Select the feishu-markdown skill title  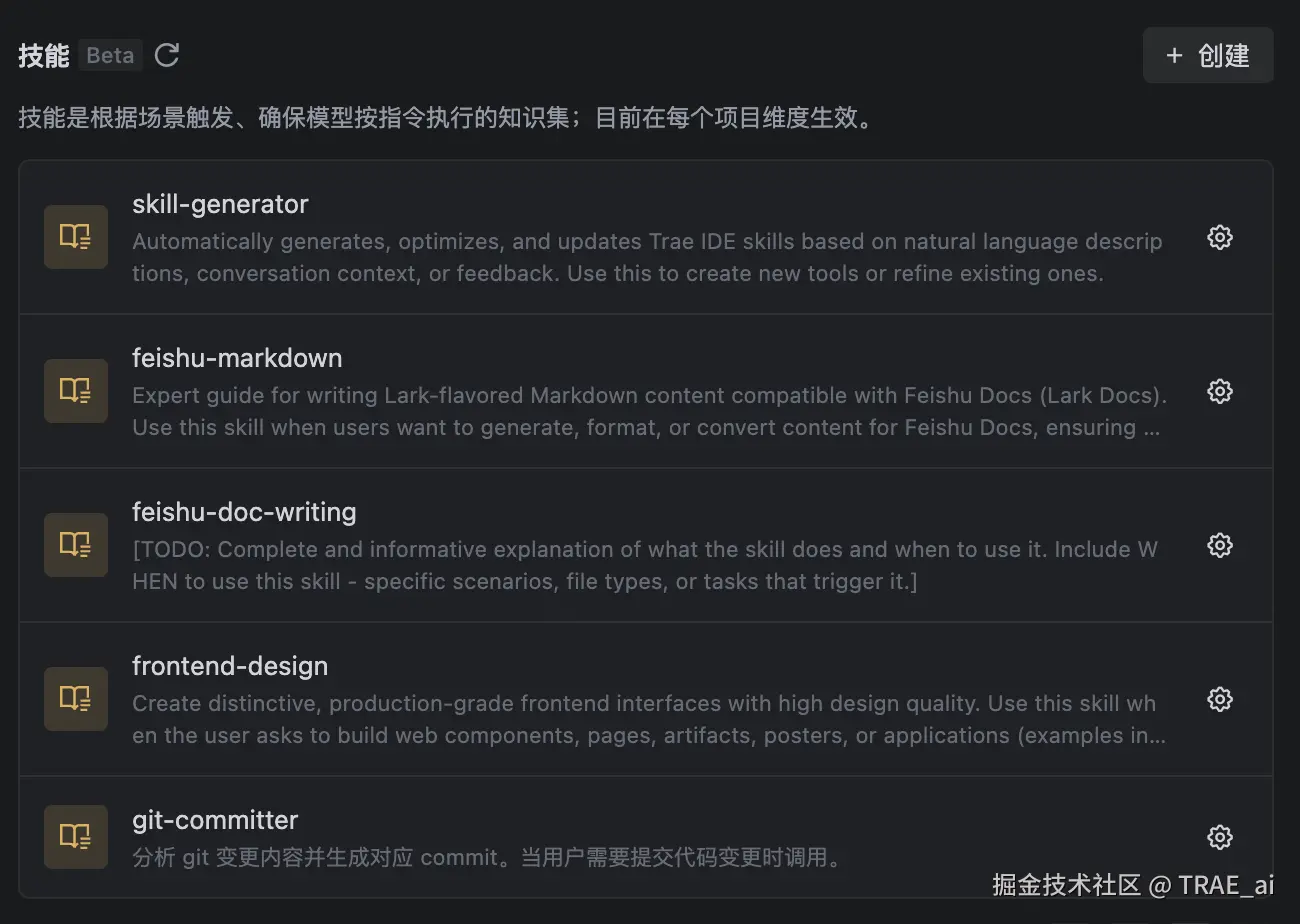click(237, 358)
